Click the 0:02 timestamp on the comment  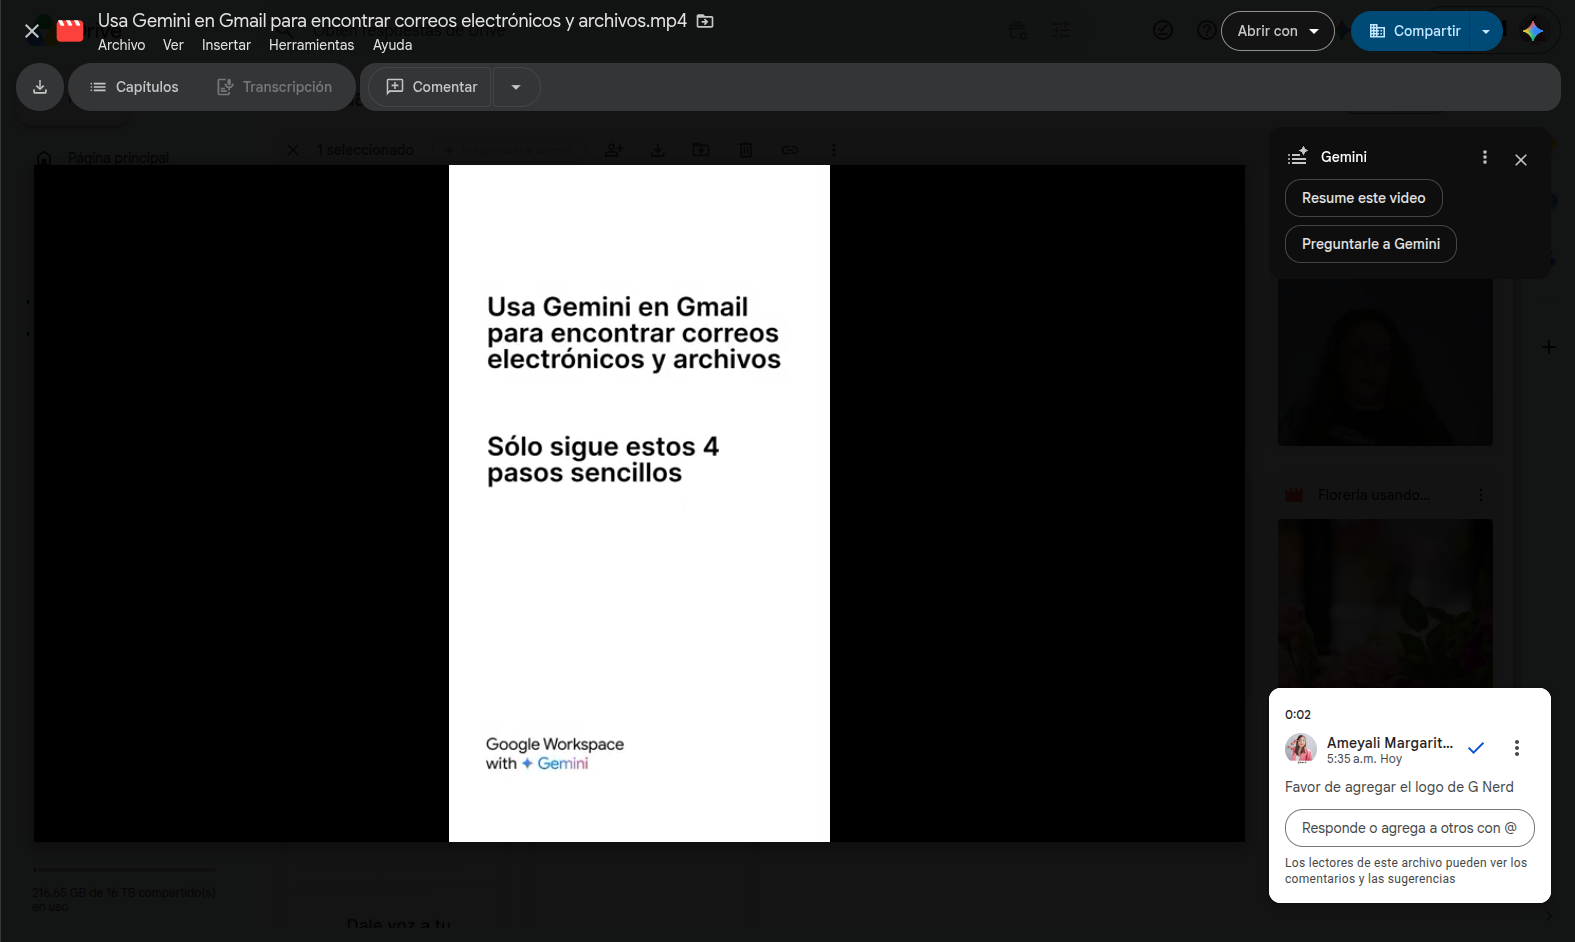click(x=1298, y=714)
